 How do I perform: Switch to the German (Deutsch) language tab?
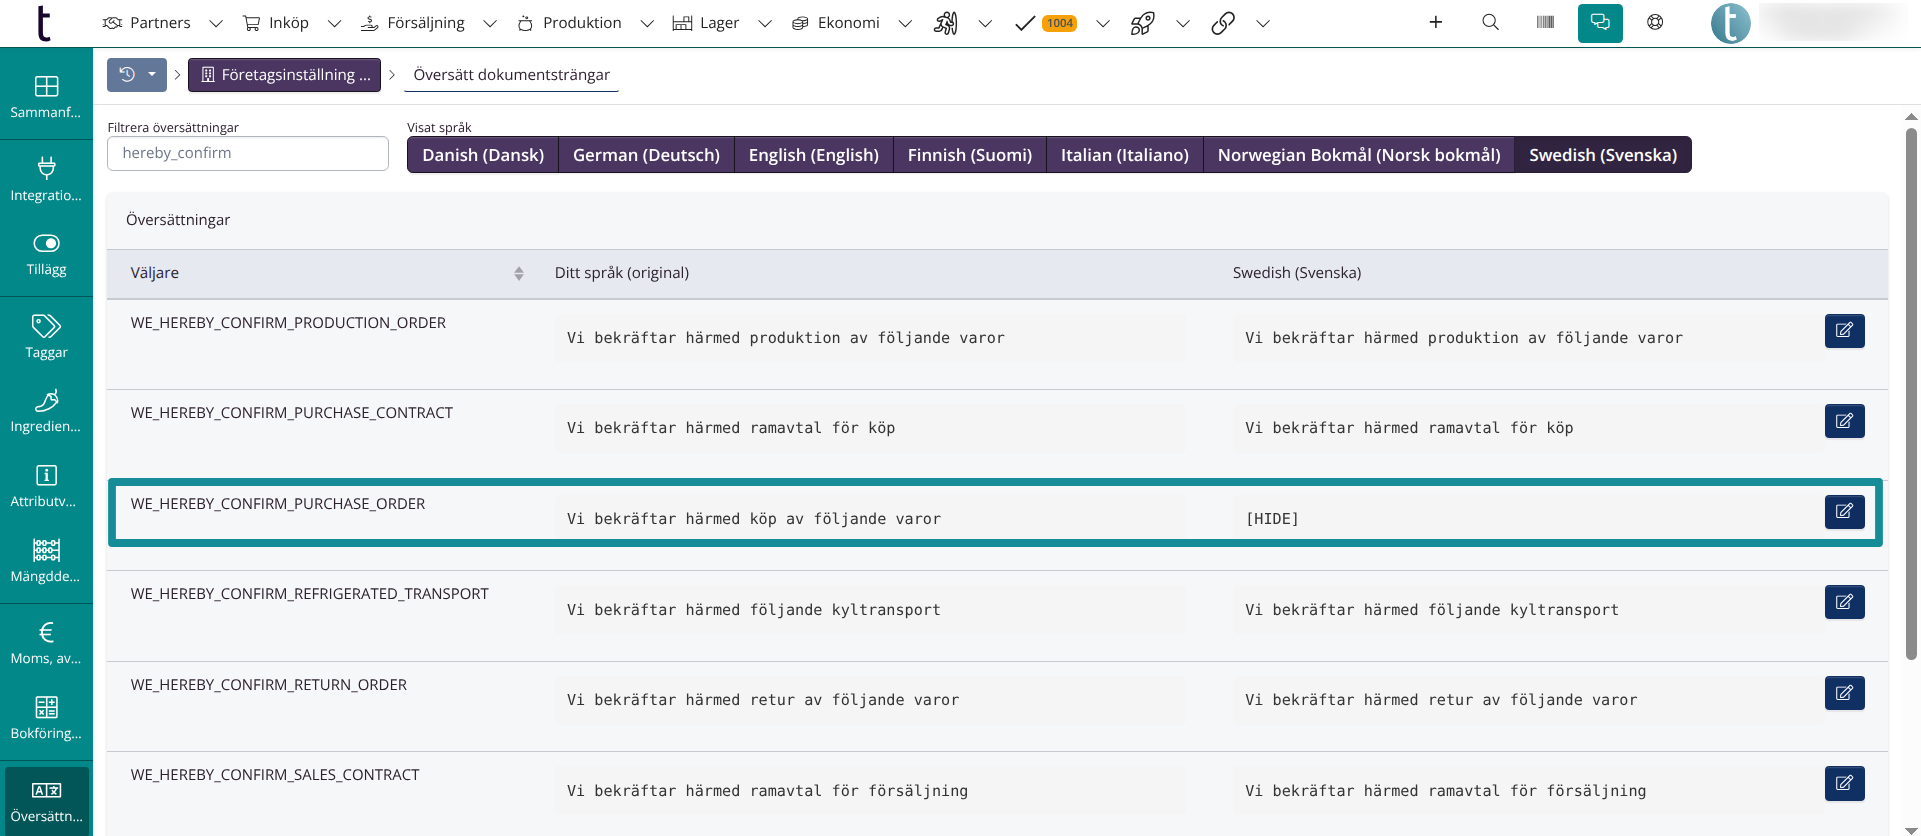pyautogui.click(x=646, y=155)
